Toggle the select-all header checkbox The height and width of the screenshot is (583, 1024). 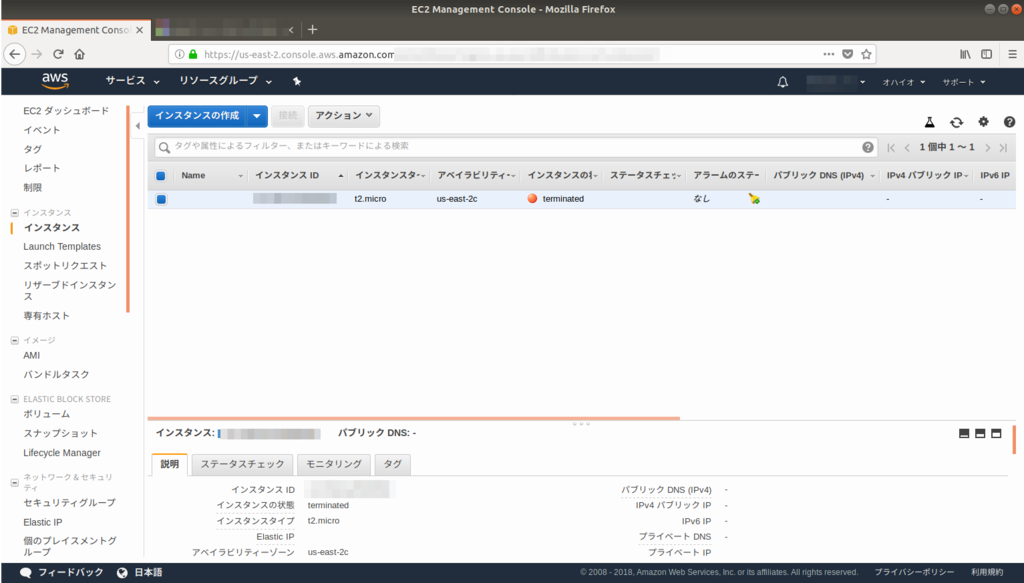pos(161,176)
